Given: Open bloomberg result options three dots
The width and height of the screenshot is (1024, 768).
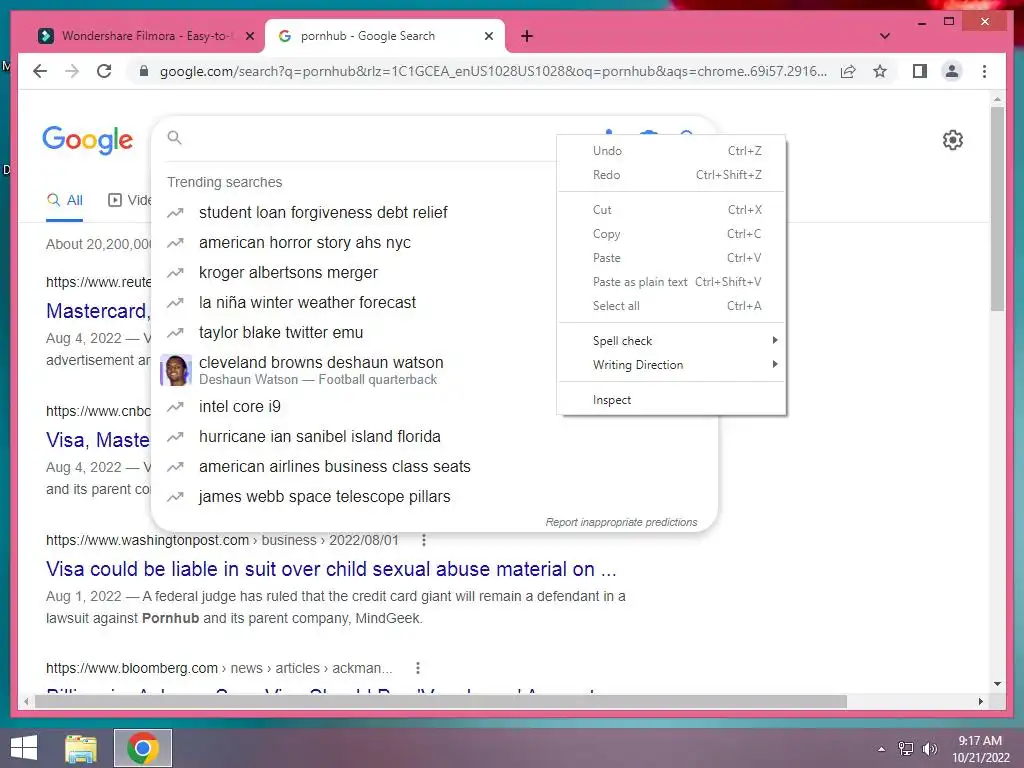Looking at the screenshot, I should tap(418, 668).
